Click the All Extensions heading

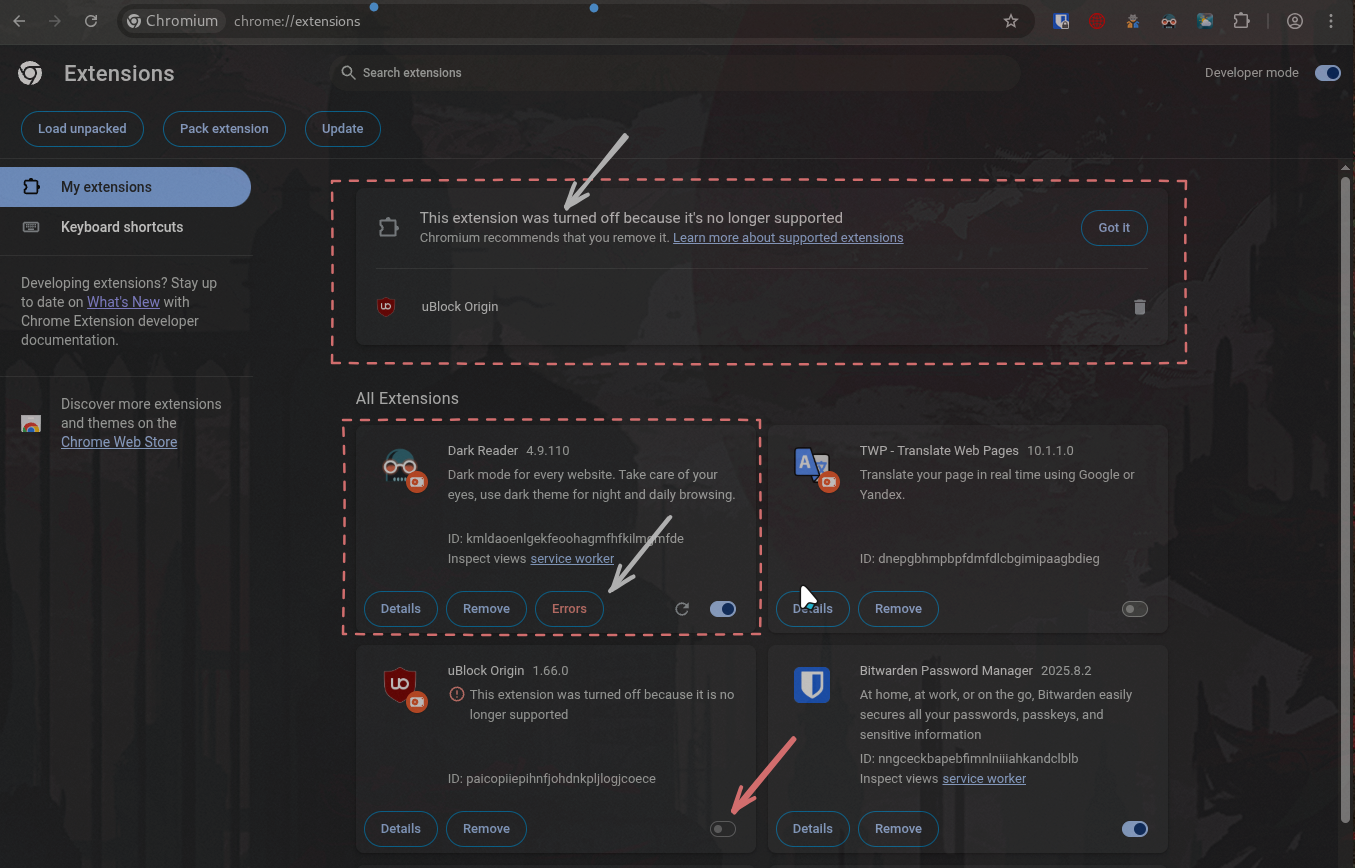(407, 398)
